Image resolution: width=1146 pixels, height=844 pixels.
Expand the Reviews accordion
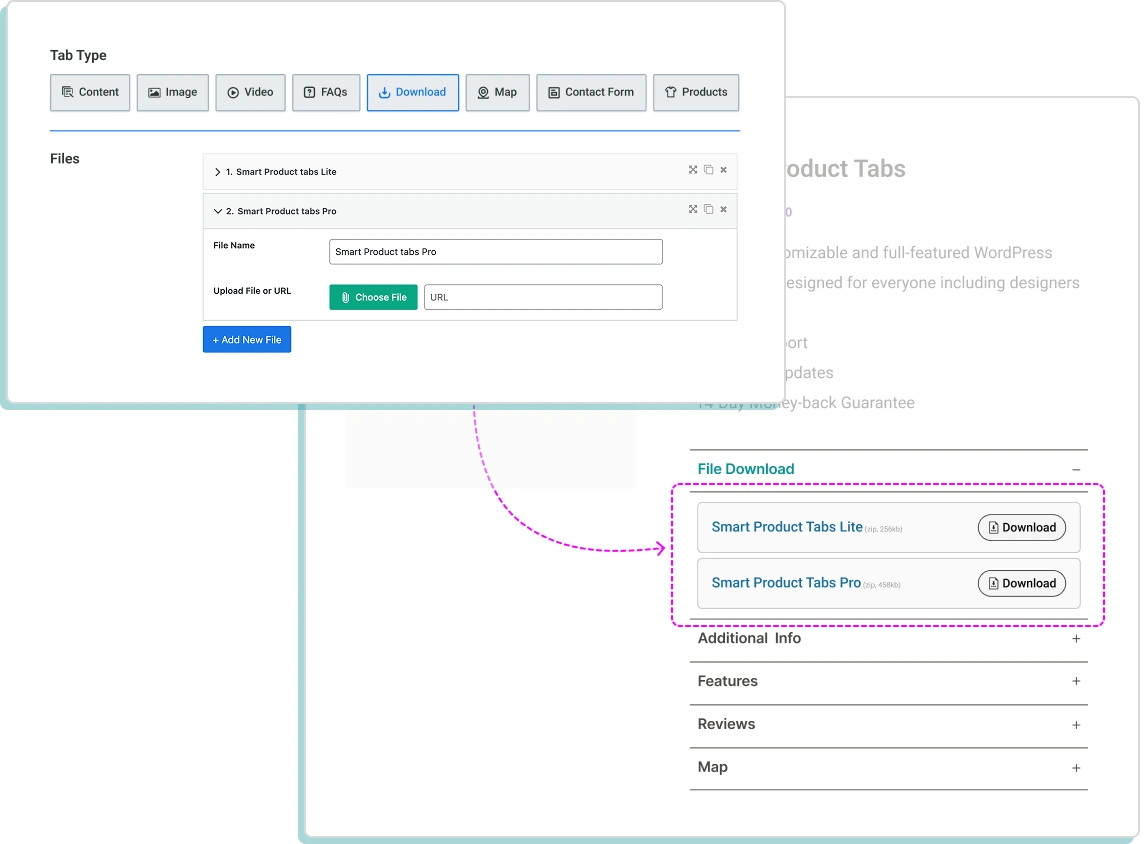(1076, 725)
